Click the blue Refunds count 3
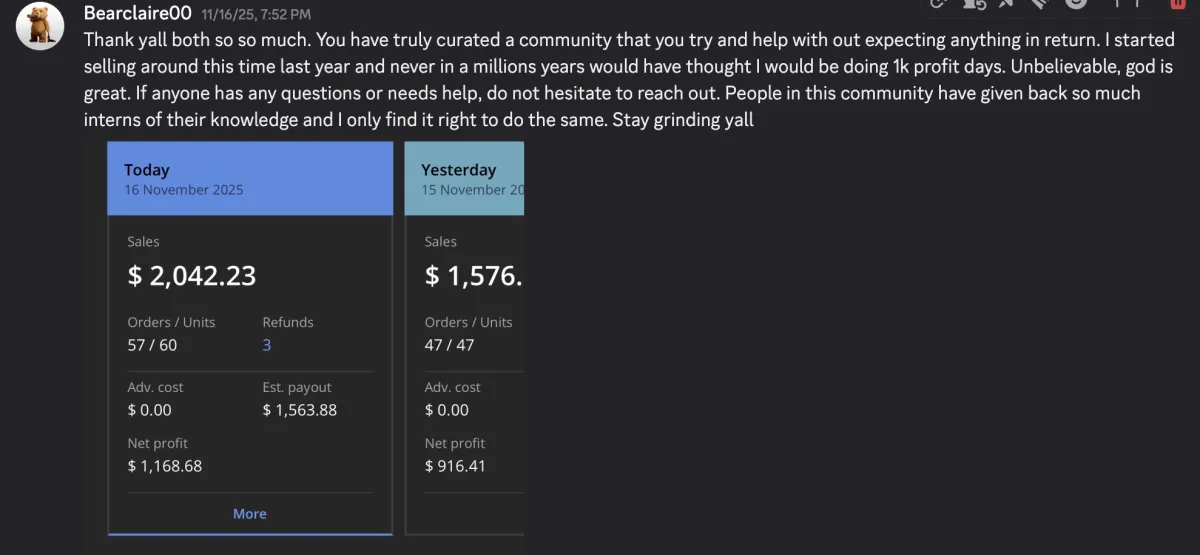1200x555 pixels. pos(267,345)
